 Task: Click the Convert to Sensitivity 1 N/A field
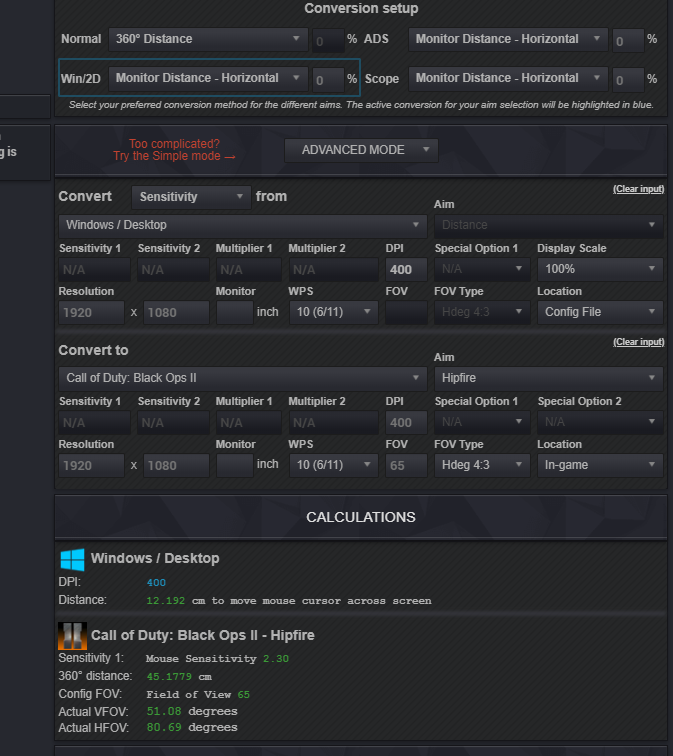click(94, 422)
